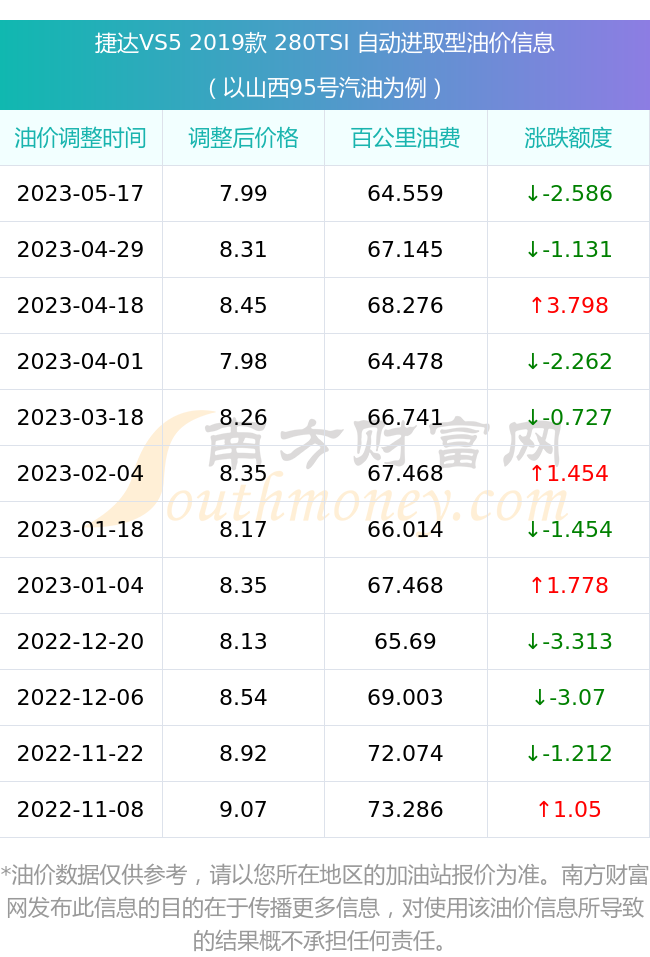Viewport: 650px width, 957px height.
Task: Click the down arrow beside -2.262
Action: [533, 361]
